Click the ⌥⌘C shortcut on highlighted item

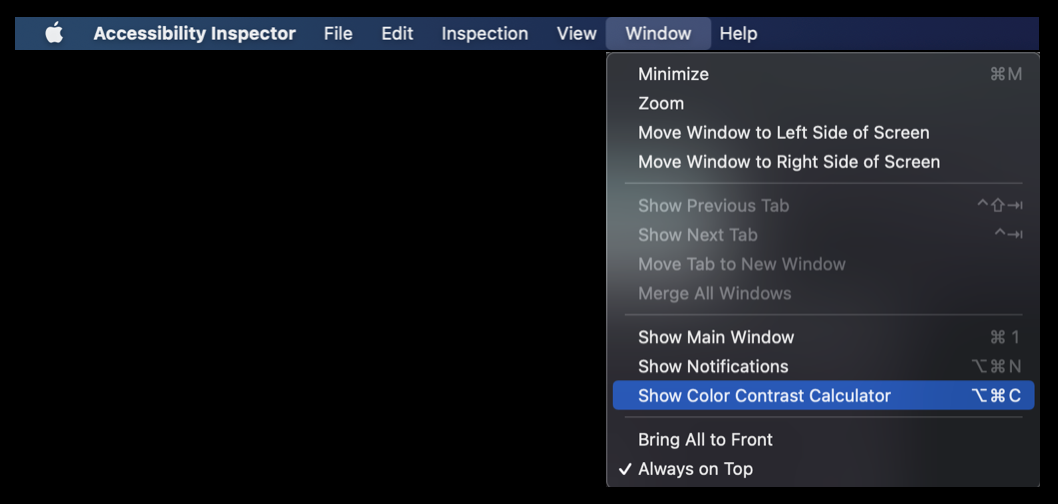[996, 395]
